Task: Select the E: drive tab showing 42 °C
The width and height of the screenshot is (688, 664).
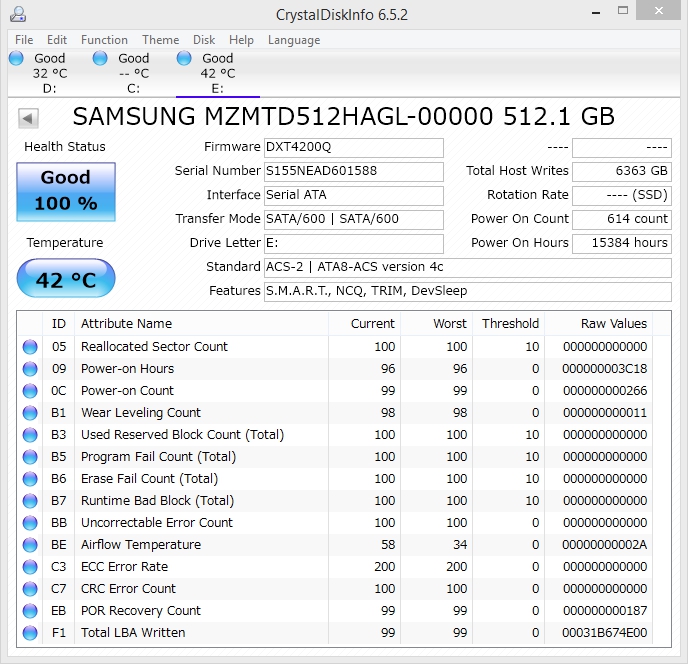Action: [x=218, y=73]
